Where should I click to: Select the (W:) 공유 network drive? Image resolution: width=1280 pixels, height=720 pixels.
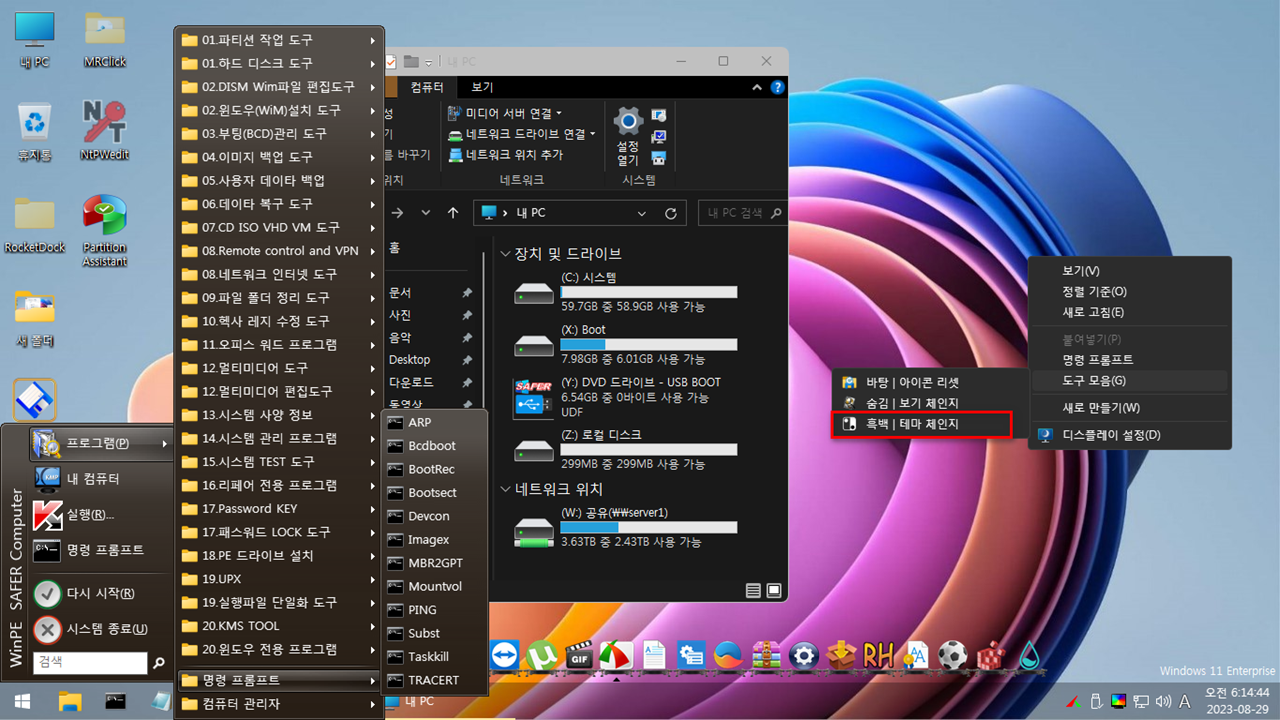625,527
